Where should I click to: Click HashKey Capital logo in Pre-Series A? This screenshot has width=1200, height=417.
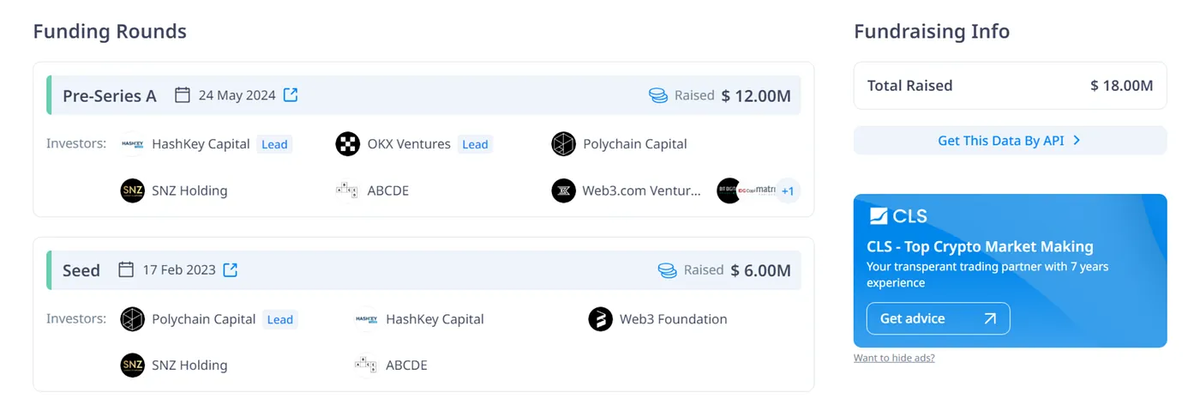(x=133, y=144)
